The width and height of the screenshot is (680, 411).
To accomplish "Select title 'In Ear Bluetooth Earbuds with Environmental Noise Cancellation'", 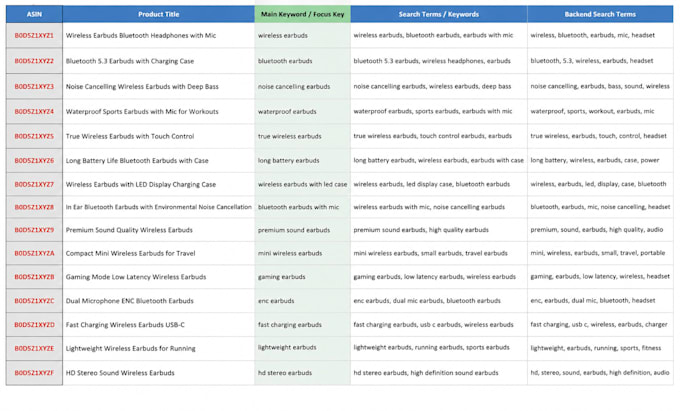I will click(x=159, y=207).
